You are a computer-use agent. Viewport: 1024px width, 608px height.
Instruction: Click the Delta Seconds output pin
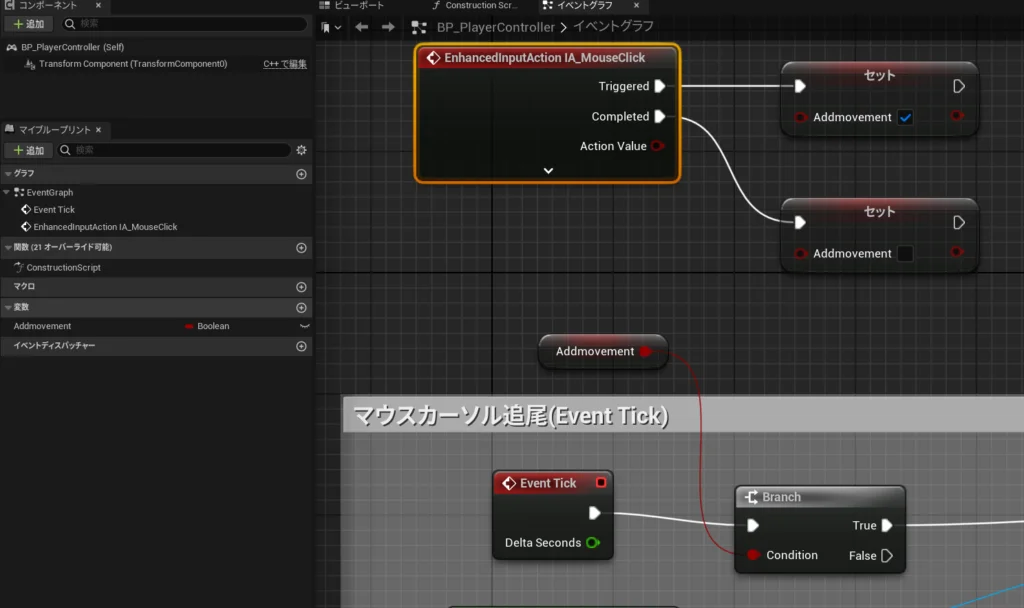[593, 543]
